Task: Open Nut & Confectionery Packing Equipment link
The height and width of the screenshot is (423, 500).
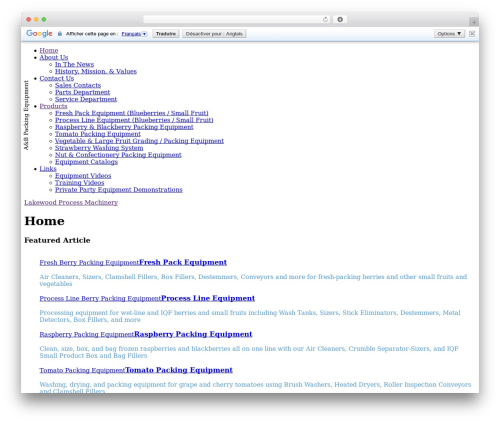Action: [x=118, y=155]
